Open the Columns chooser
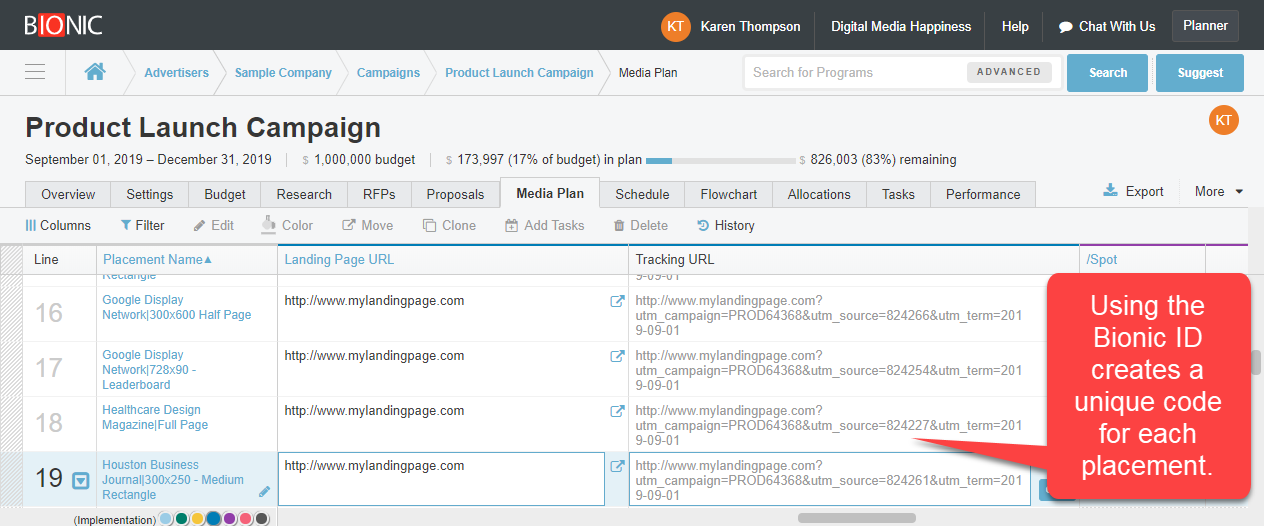 point(58,225)
